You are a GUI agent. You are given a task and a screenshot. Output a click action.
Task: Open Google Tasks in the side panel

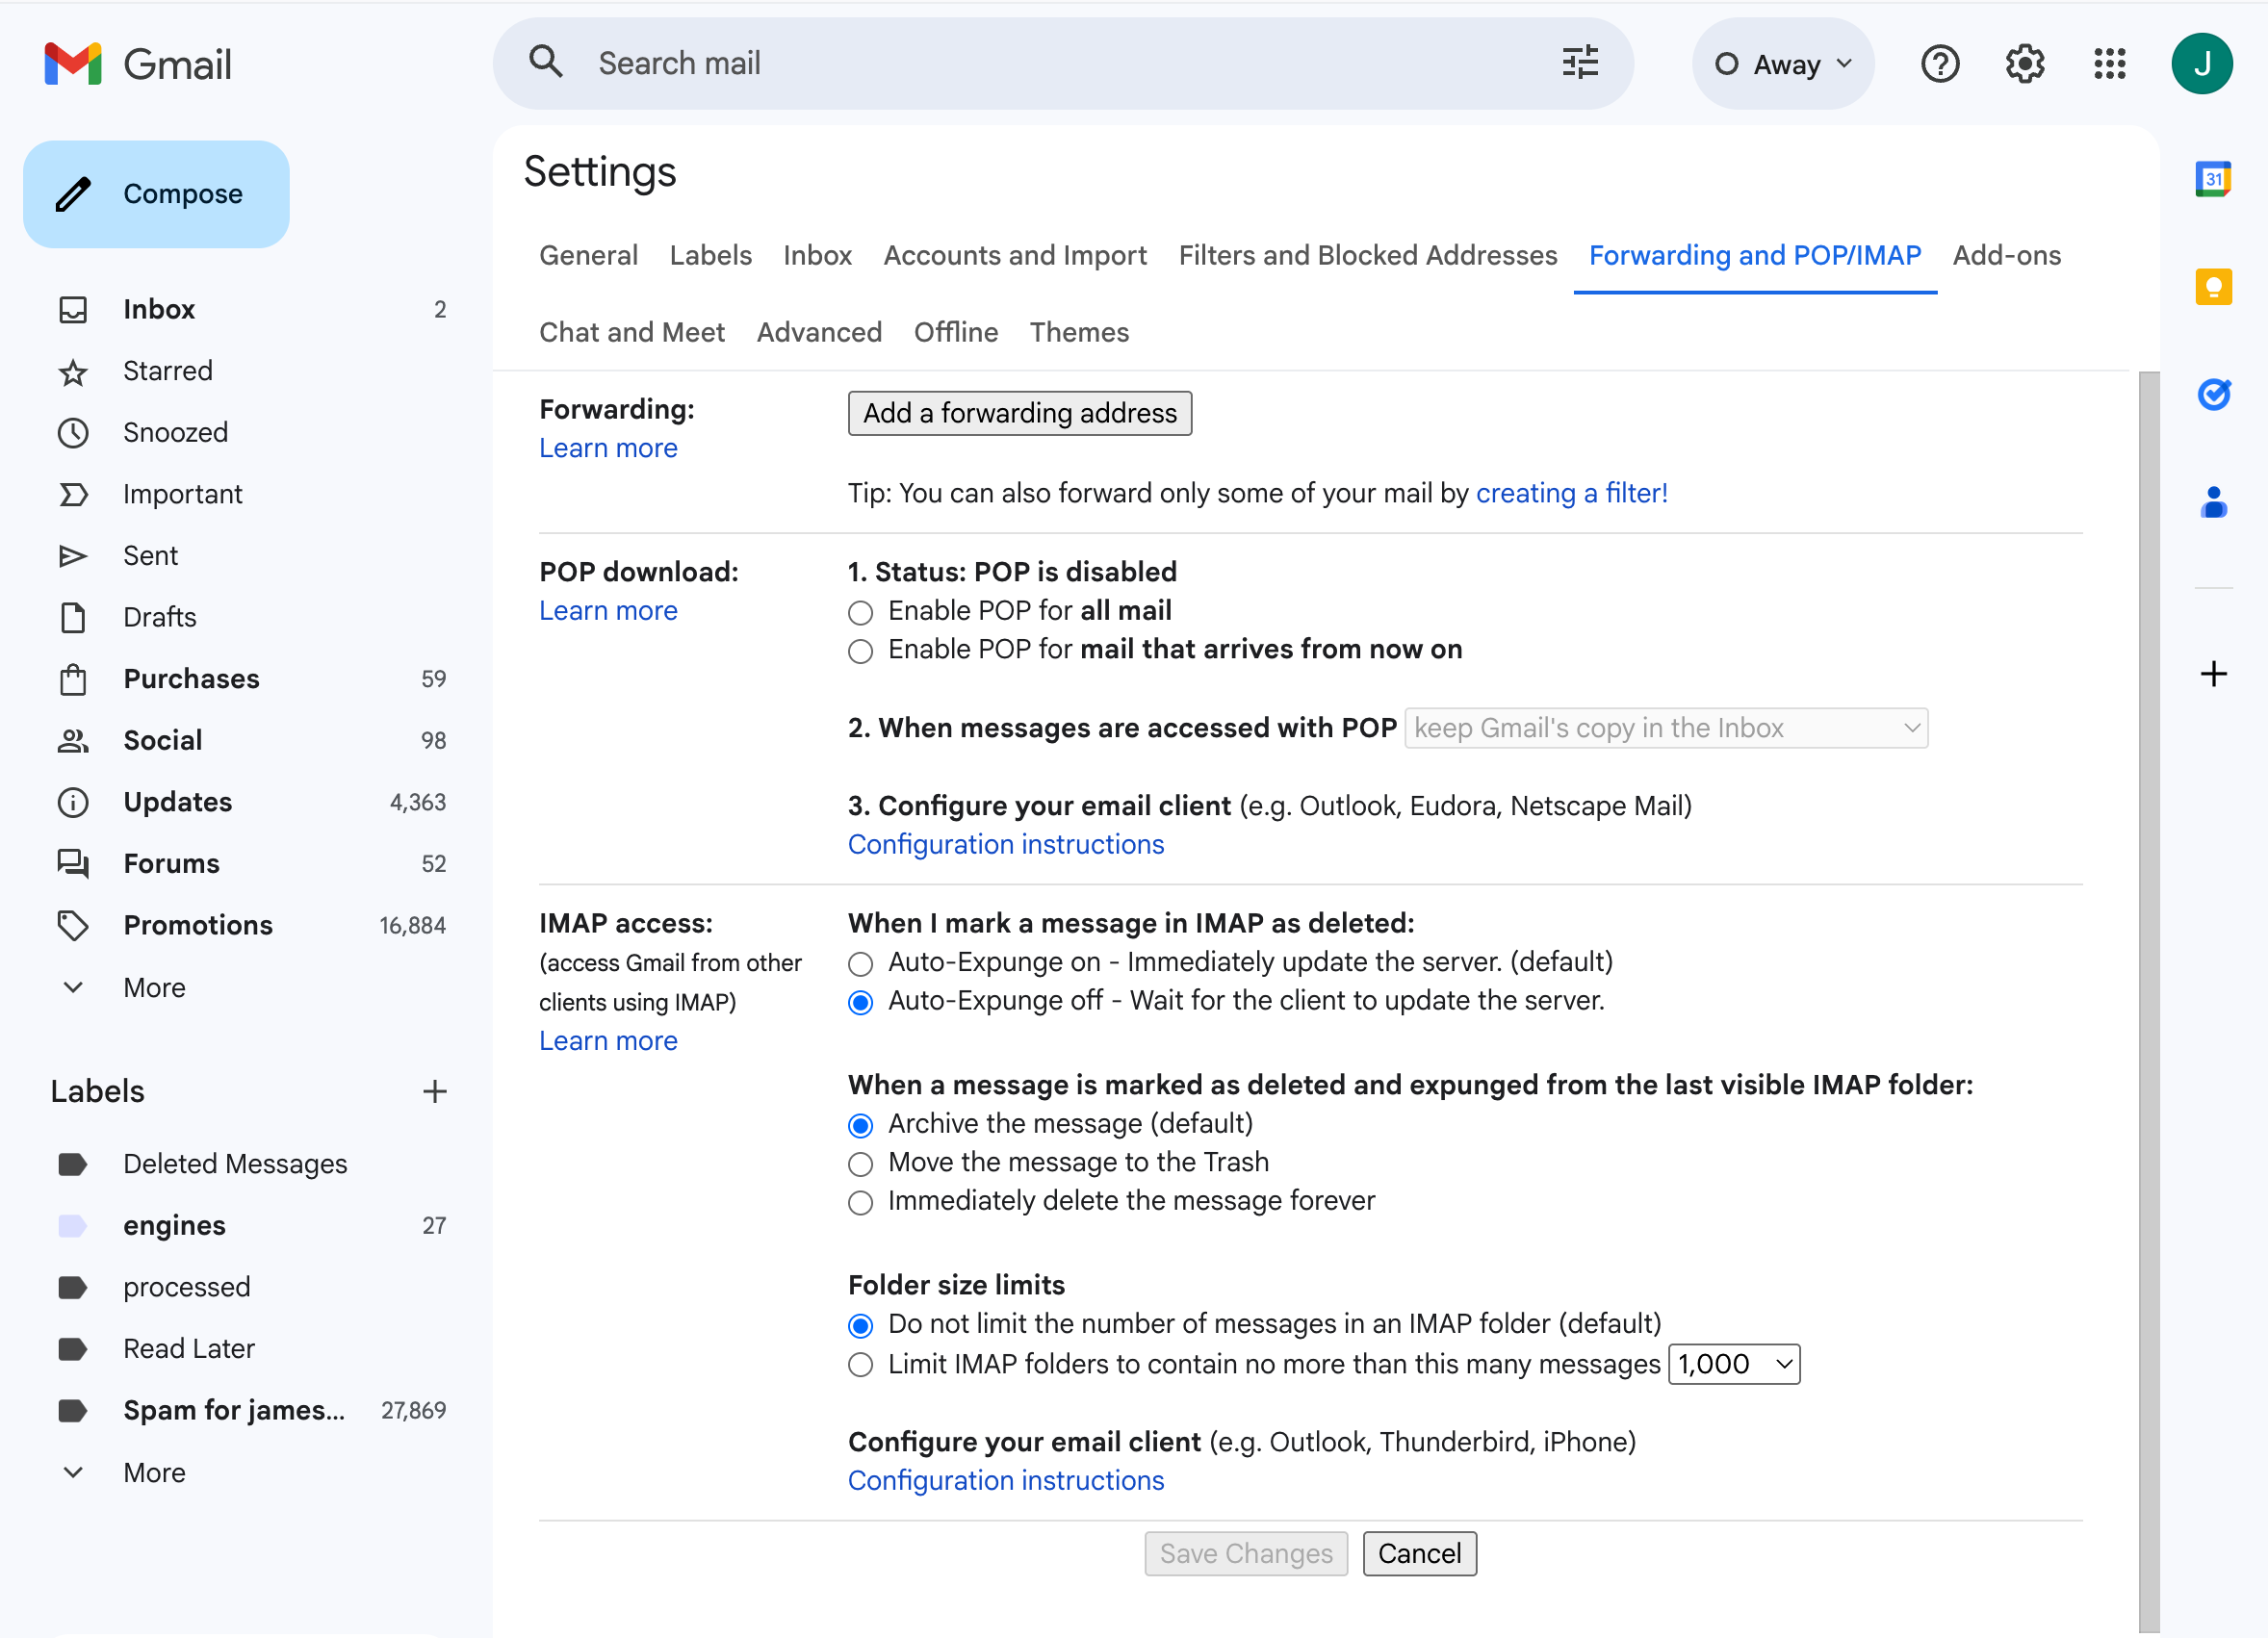point(2214,394)
